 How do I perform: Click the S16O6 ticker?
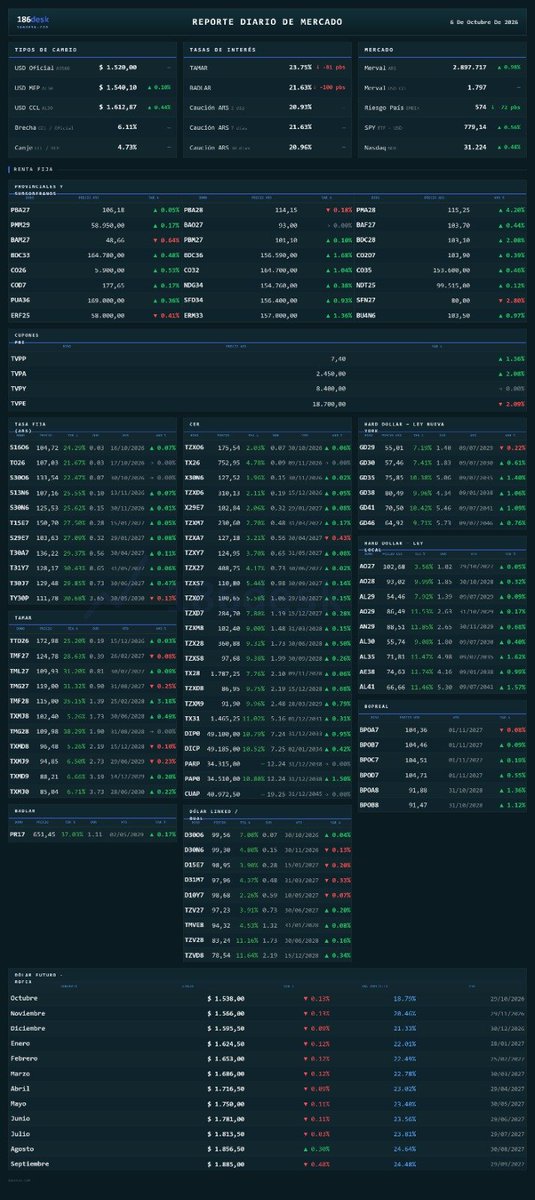coord(20,448)
